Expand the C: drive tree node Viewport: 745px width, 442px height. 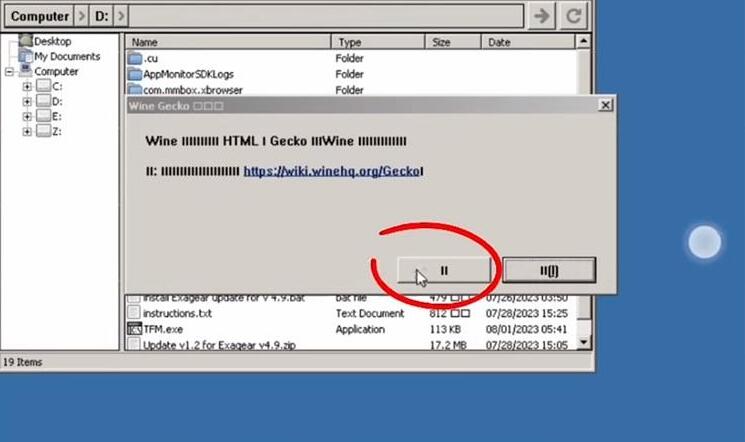27,87
